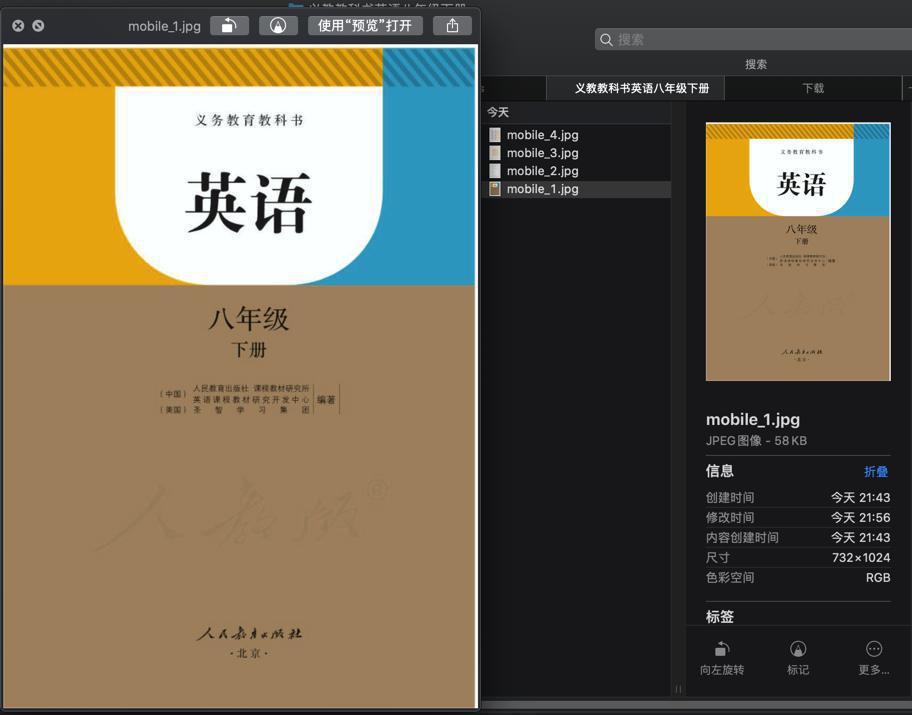Click the 搜索 label below search field

tap(756, 65)
